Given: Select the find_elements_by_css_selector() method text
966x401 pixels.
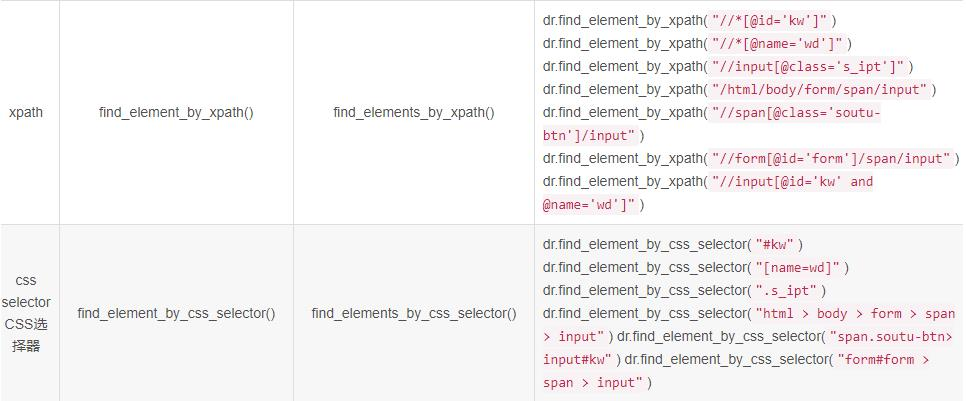Looking at the screenshot, I should (x=414, y=313).
